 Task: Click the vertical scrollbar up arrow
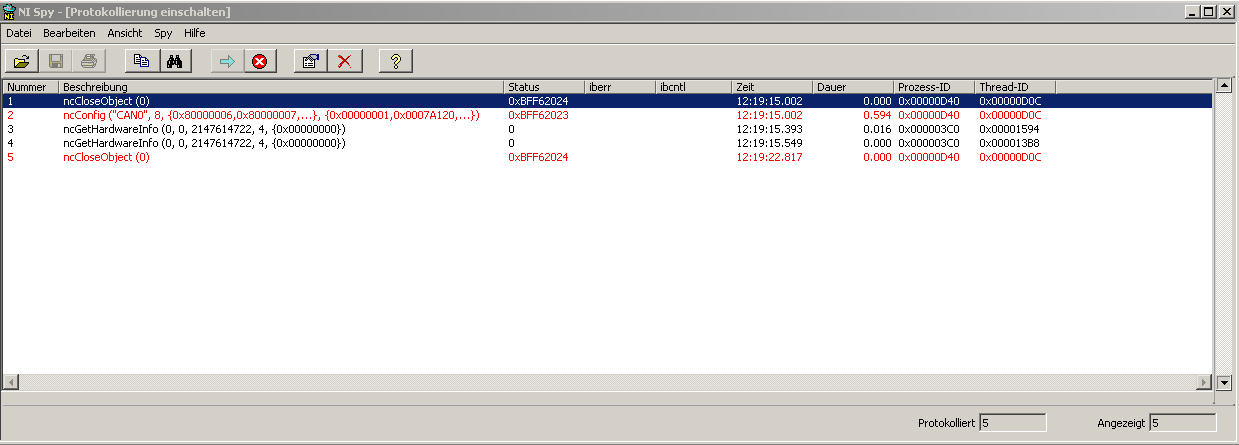[1224, 87]
